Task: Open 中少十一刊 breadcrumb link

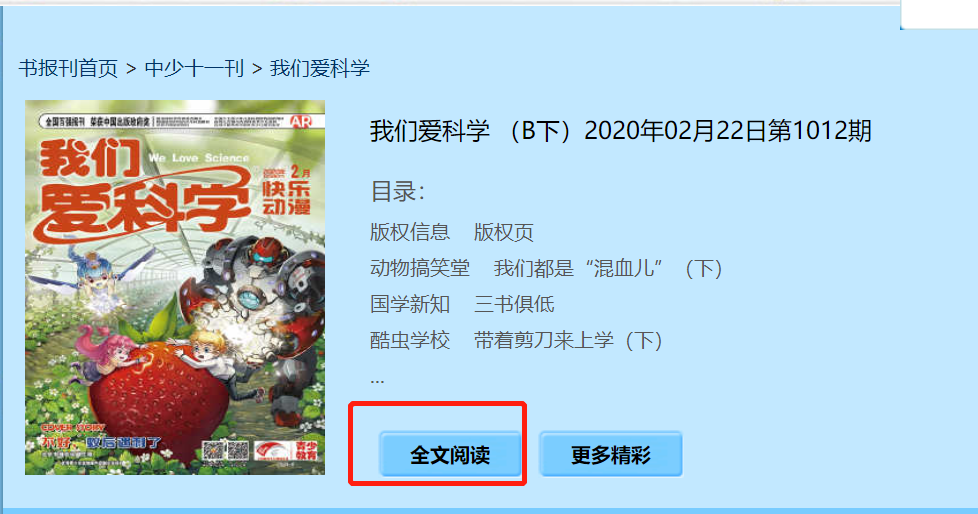Action: point(194,68)
